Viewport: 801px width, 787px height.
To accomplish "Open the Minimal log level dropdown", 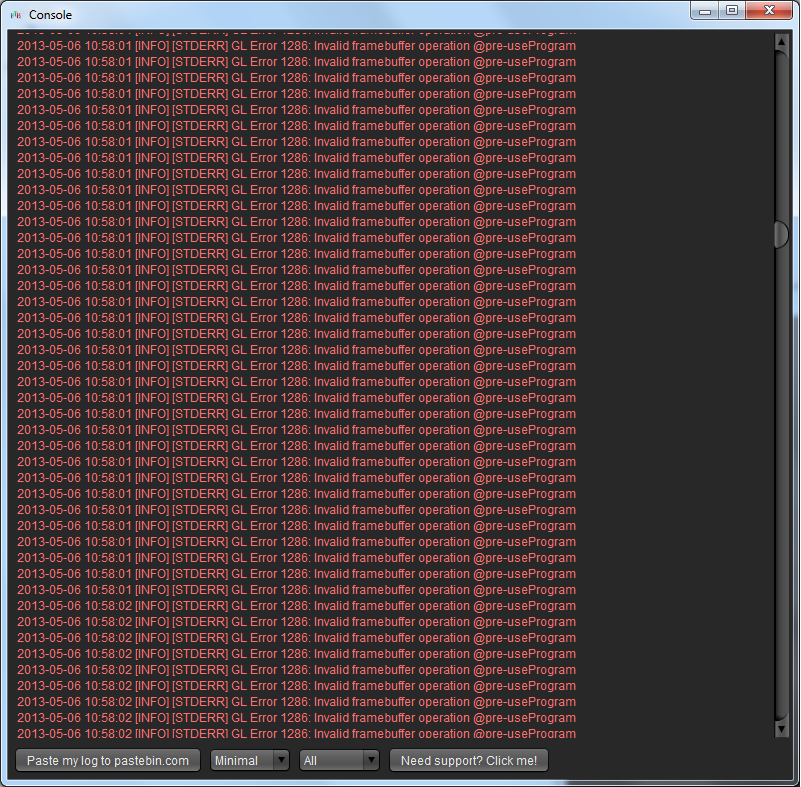I will coord(250,760).
